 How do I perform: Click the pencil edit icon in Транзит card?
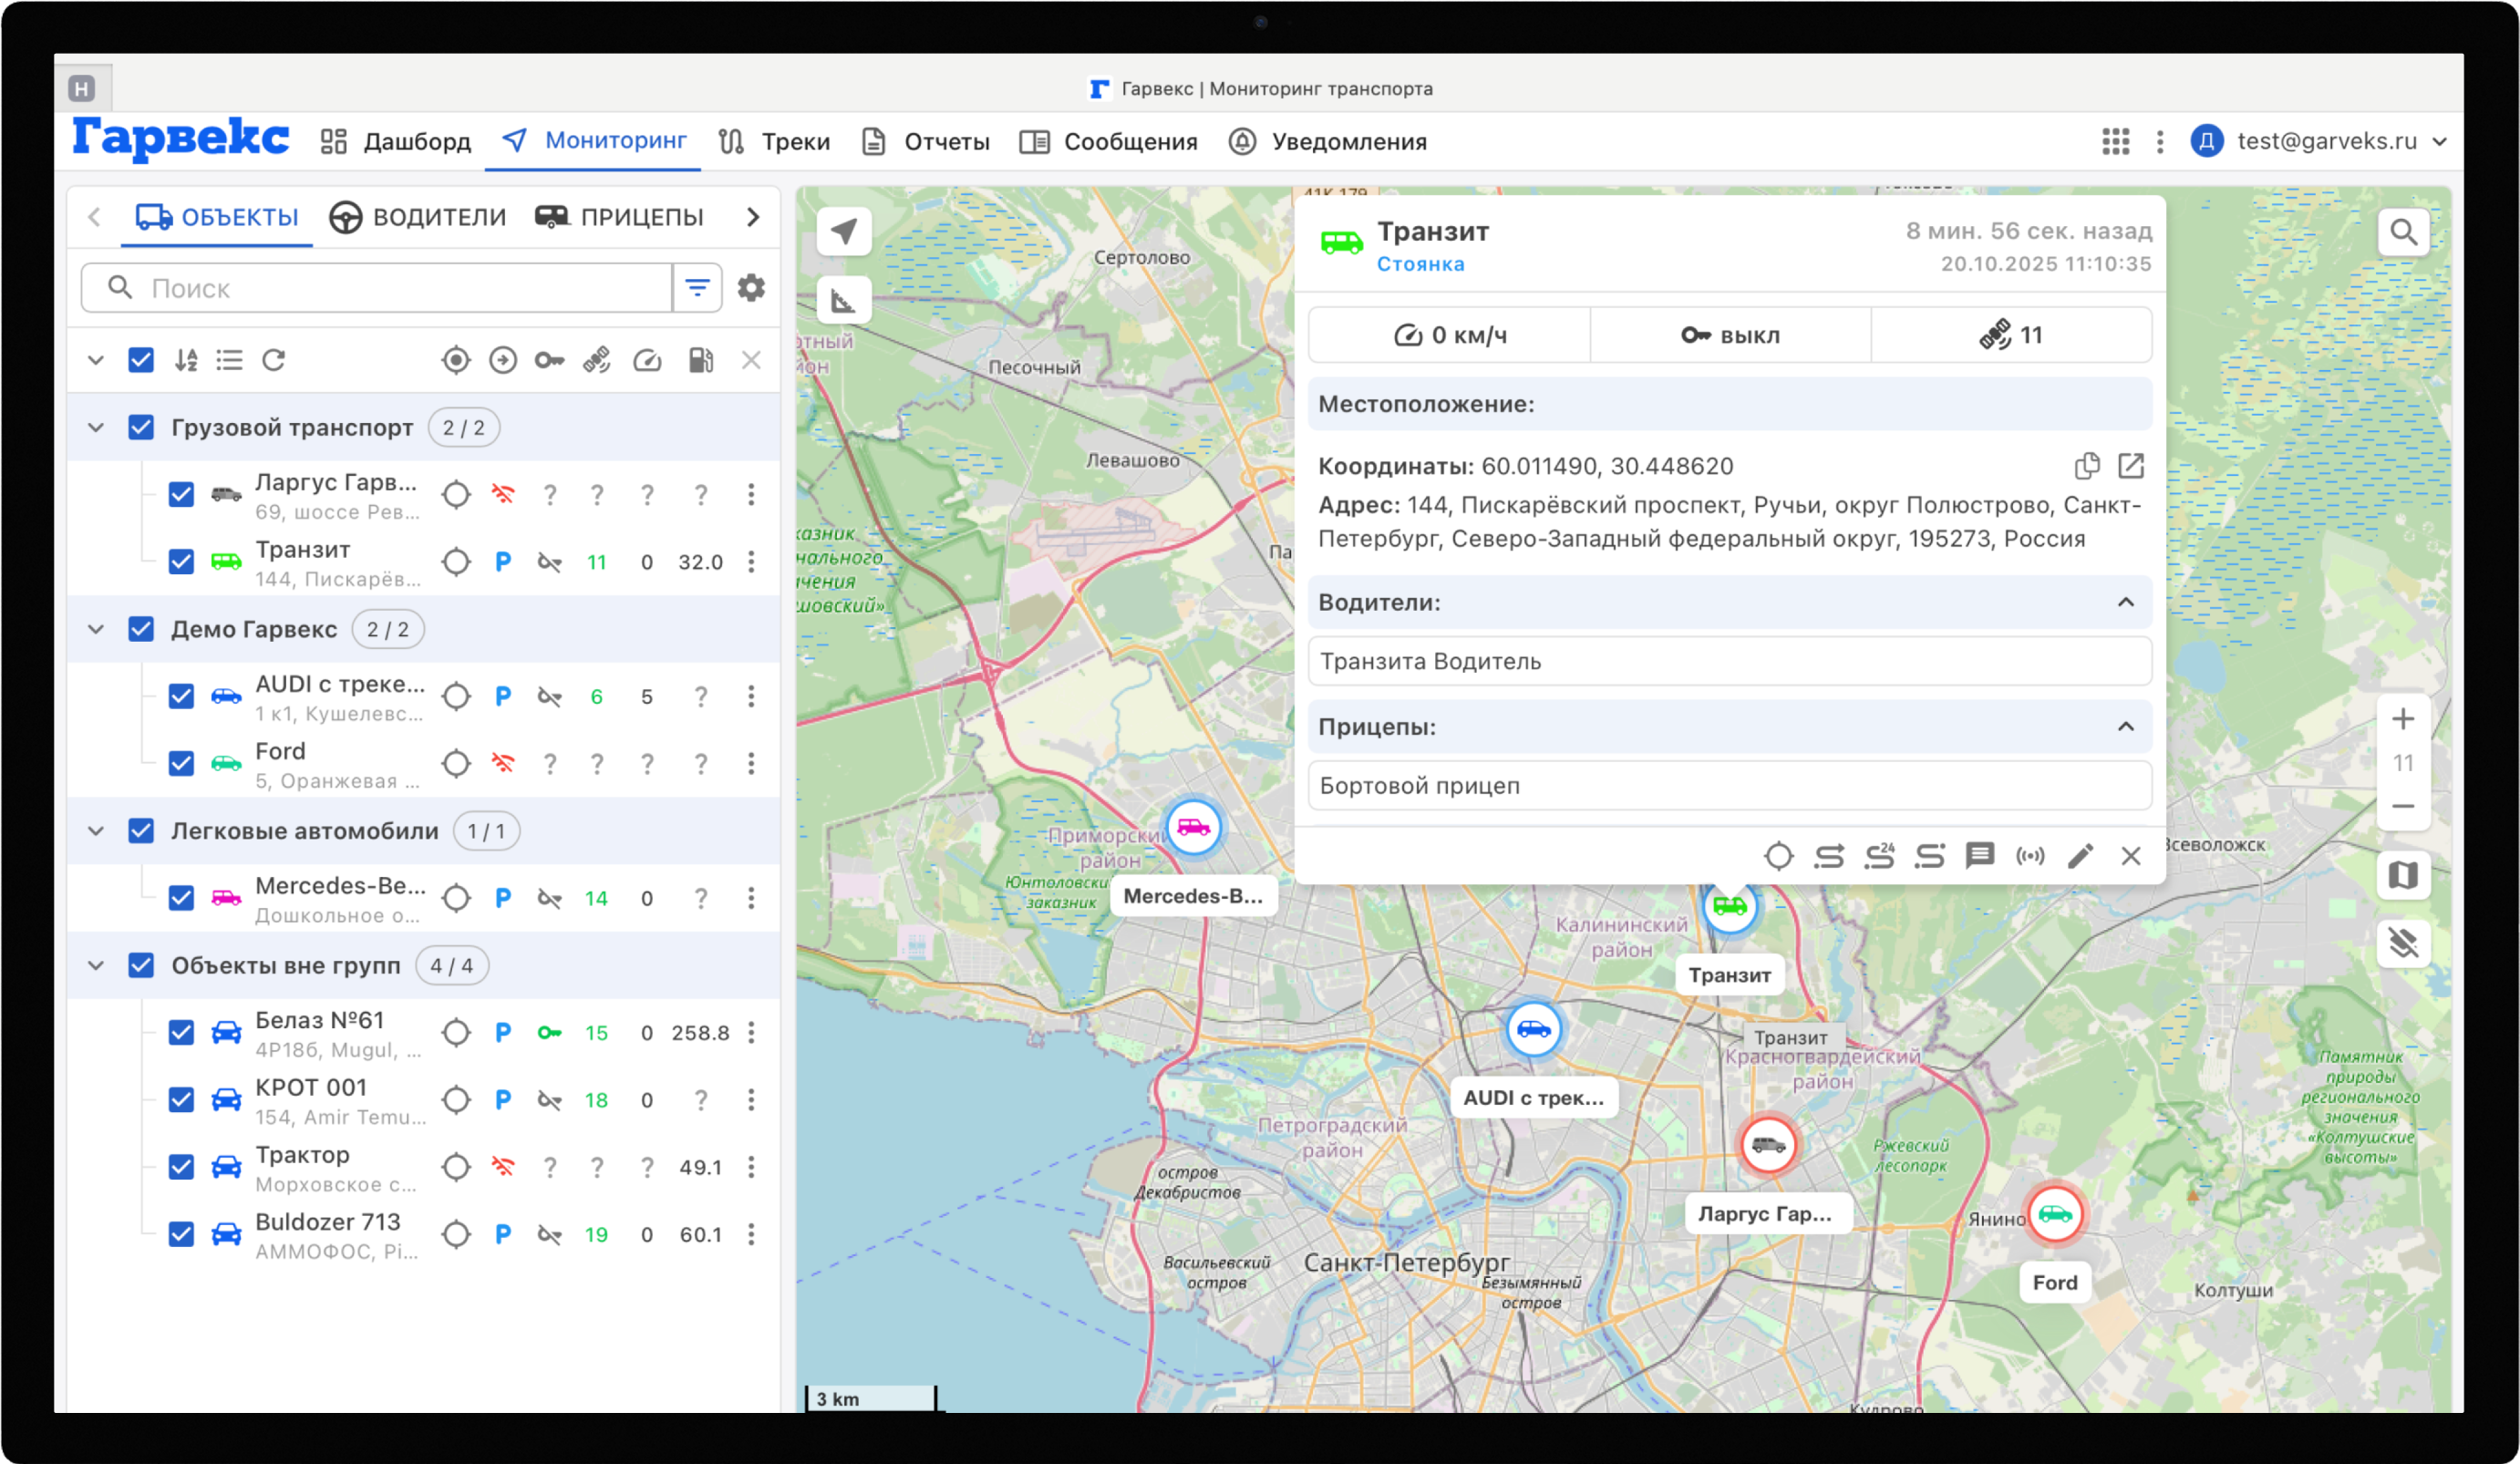point(2080,856)
